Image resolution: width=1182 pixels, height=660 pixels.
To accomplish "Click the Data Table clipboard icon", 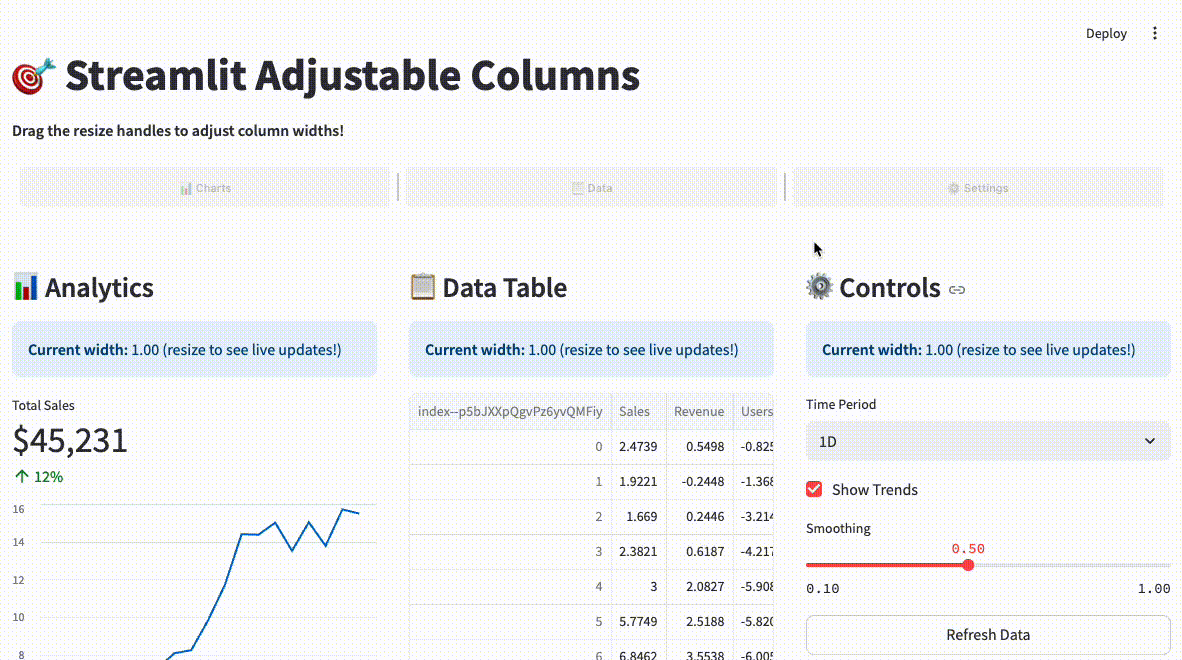I will (422, 287).
